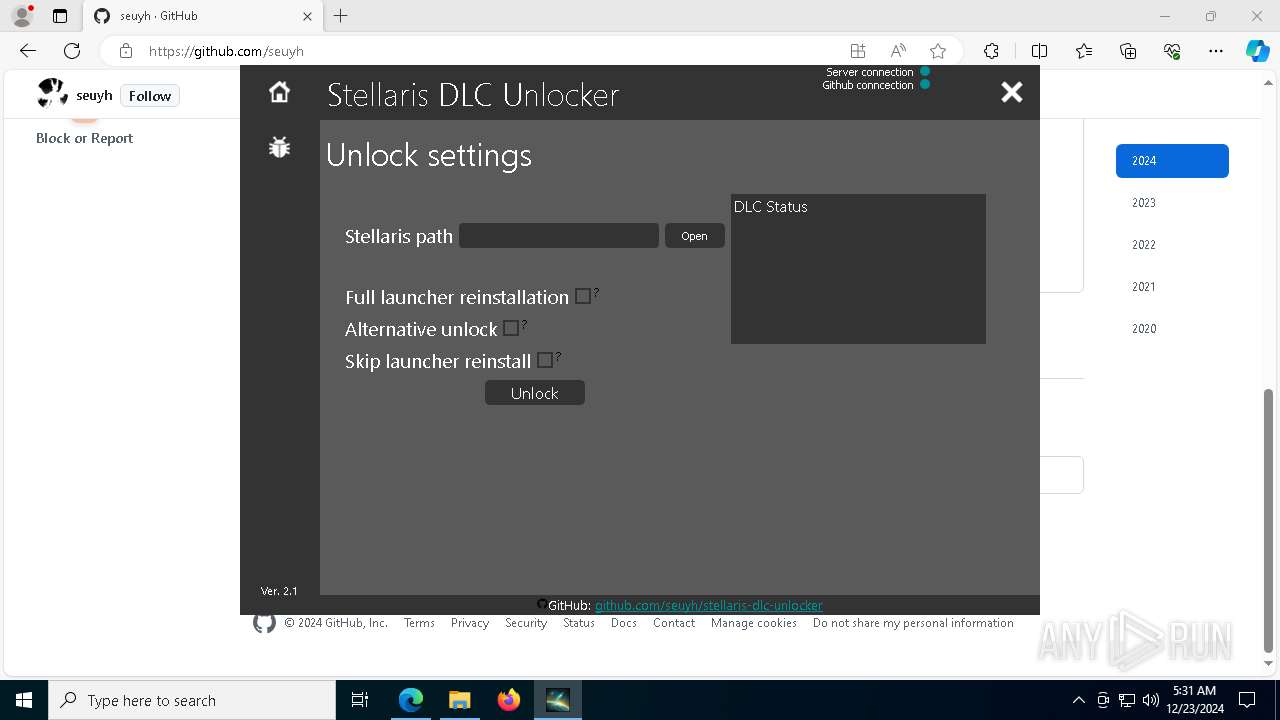Open the Stellaris Unlocker taskbar icon
The height and width of the screenshot is (720, 1280).
tap(558, 700)
